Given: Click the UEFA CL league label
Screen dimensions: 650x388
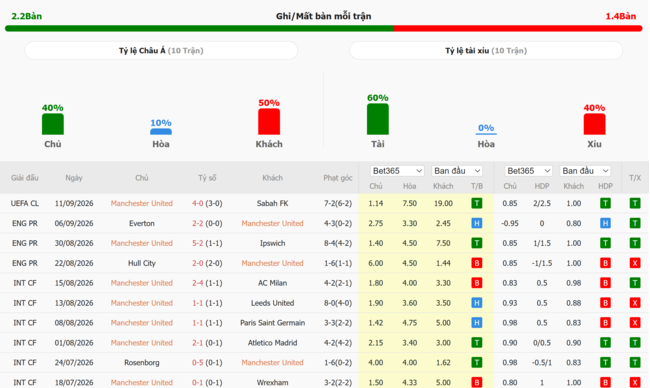Looking at the screenshot, I should (x=24, y=204).
